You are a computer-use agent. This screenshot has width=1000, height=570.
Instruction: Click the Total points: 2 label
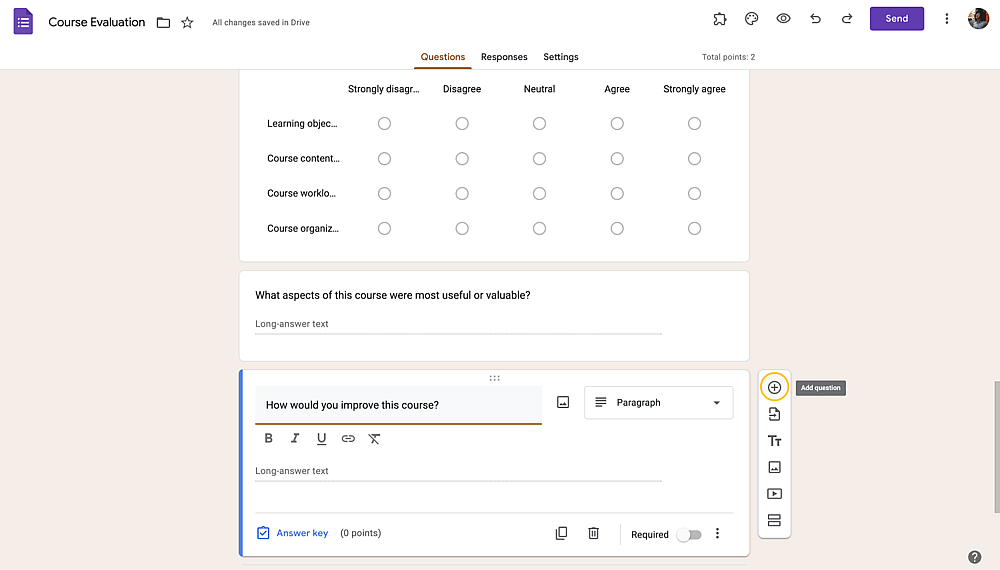728,57
